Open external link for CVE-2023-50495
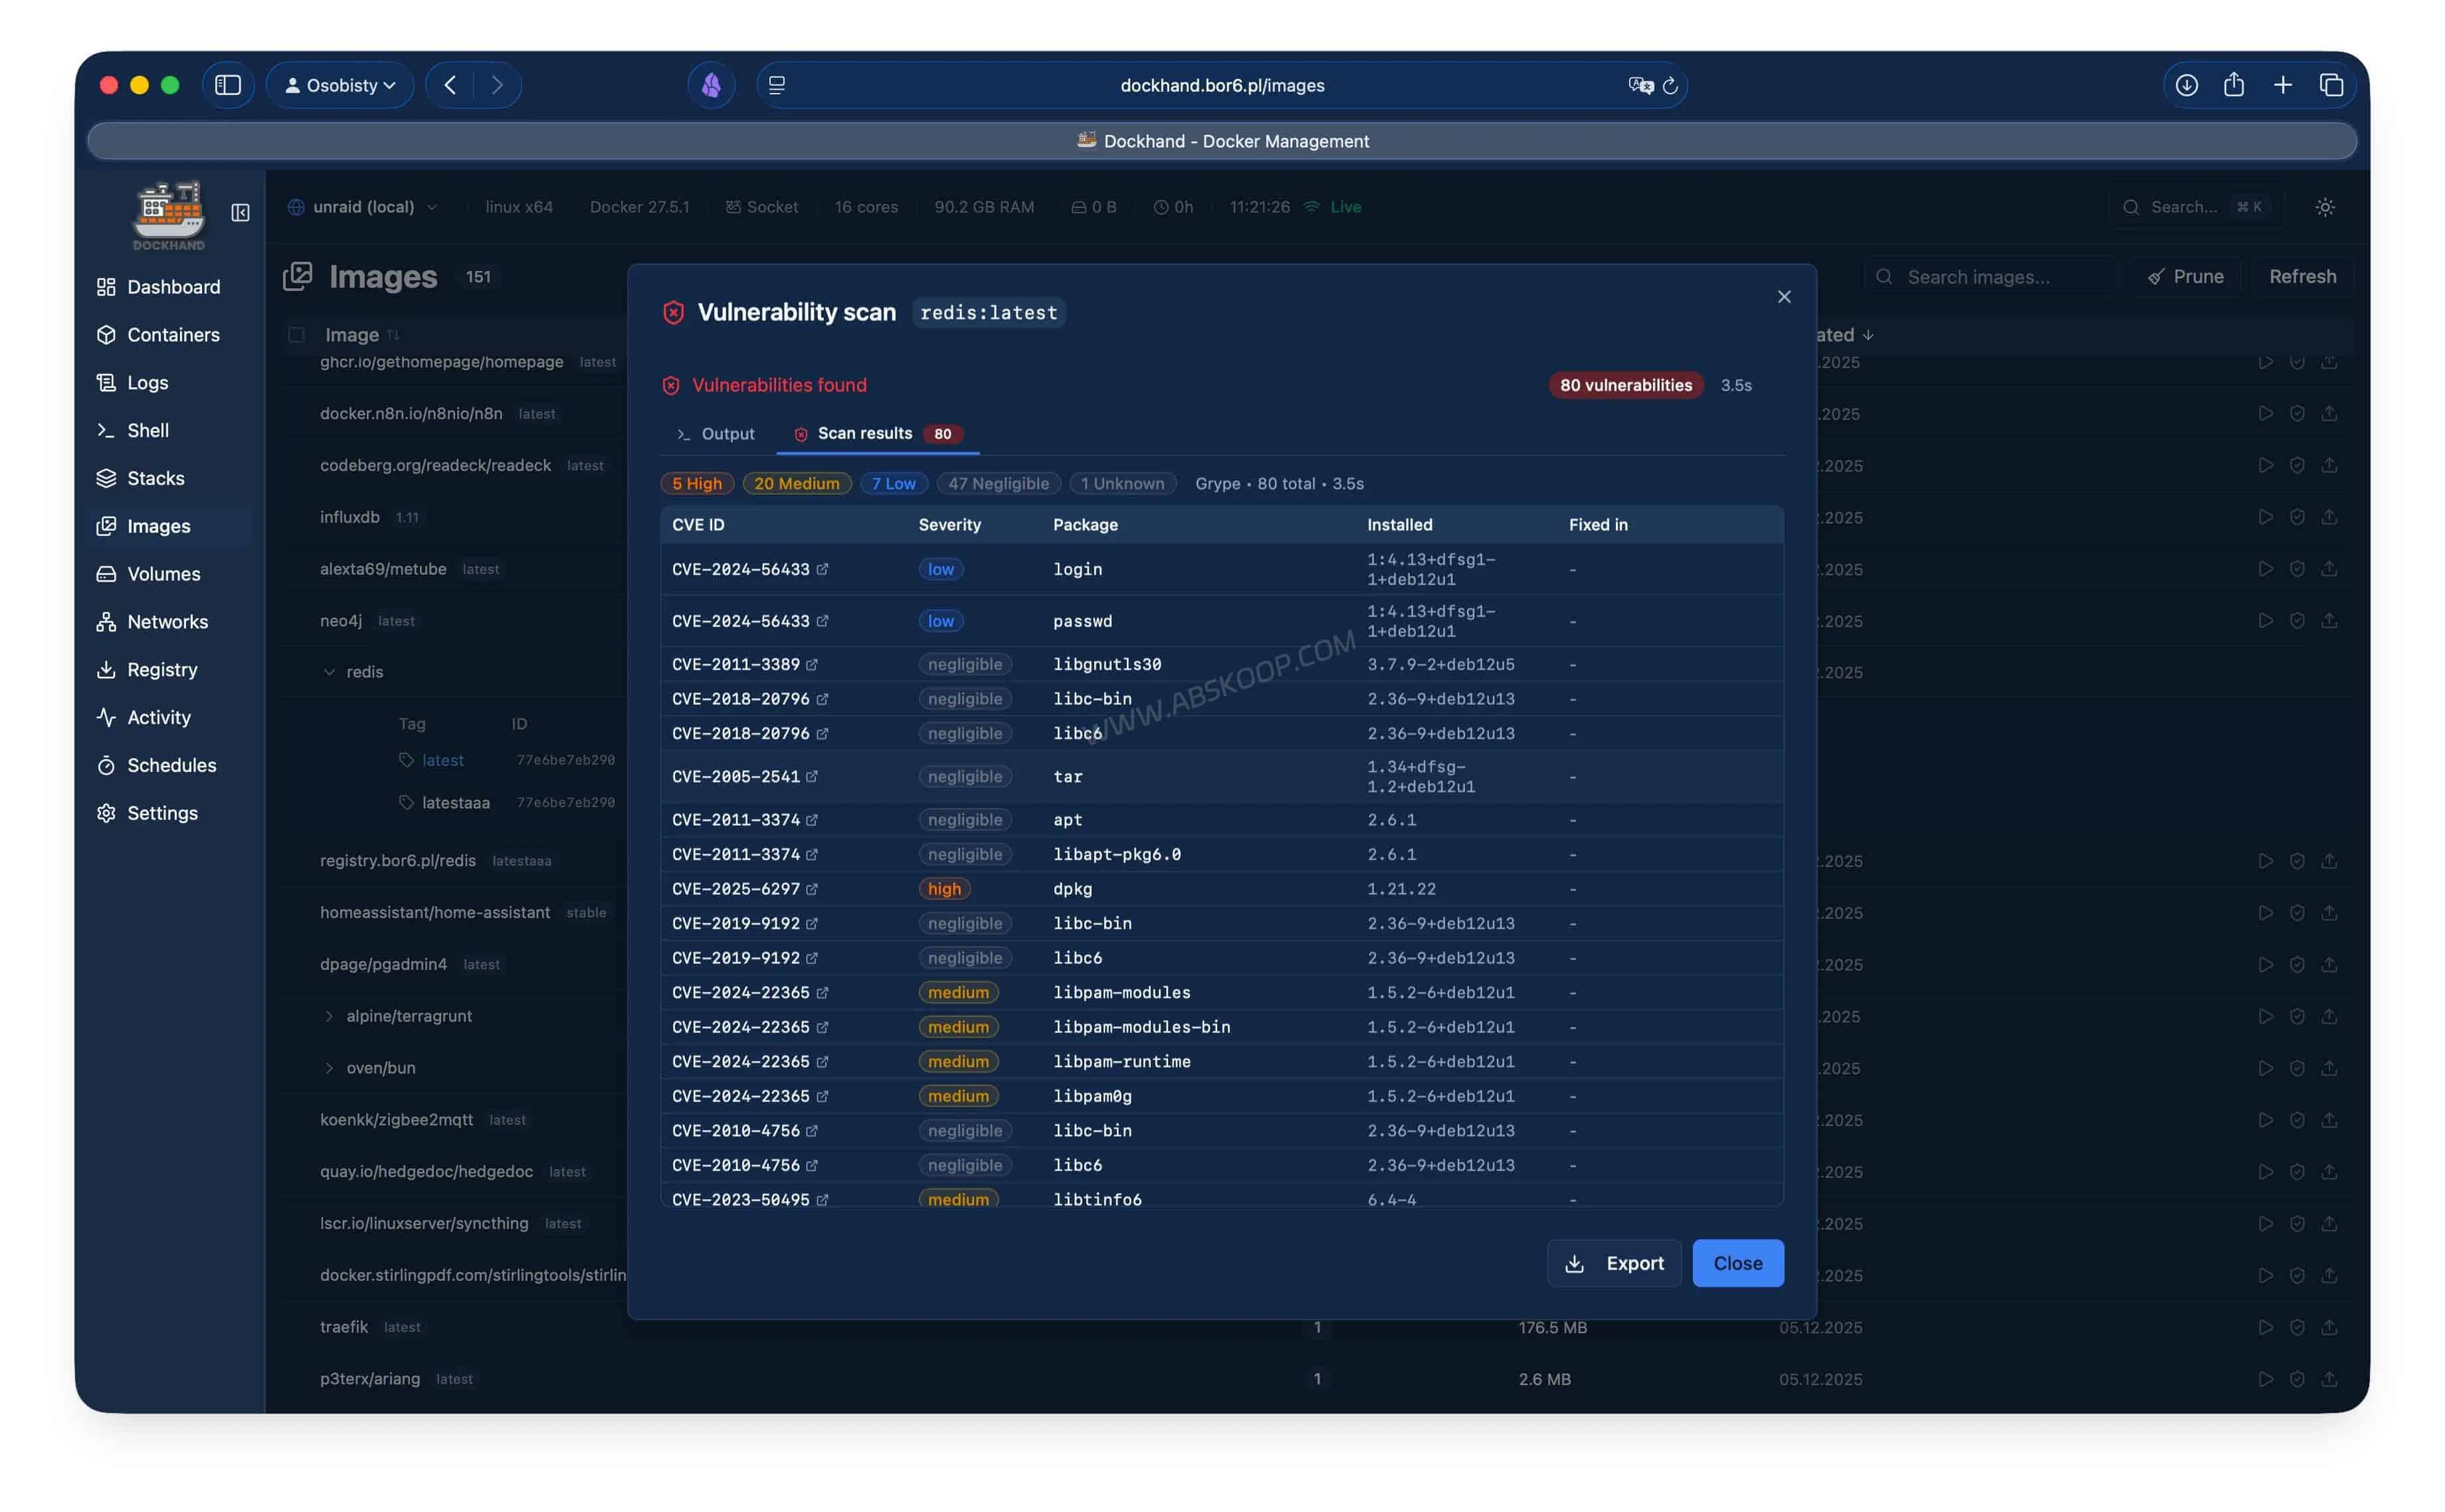The height and width of the screenshot is (1512, 2445). click(822, 1200)
